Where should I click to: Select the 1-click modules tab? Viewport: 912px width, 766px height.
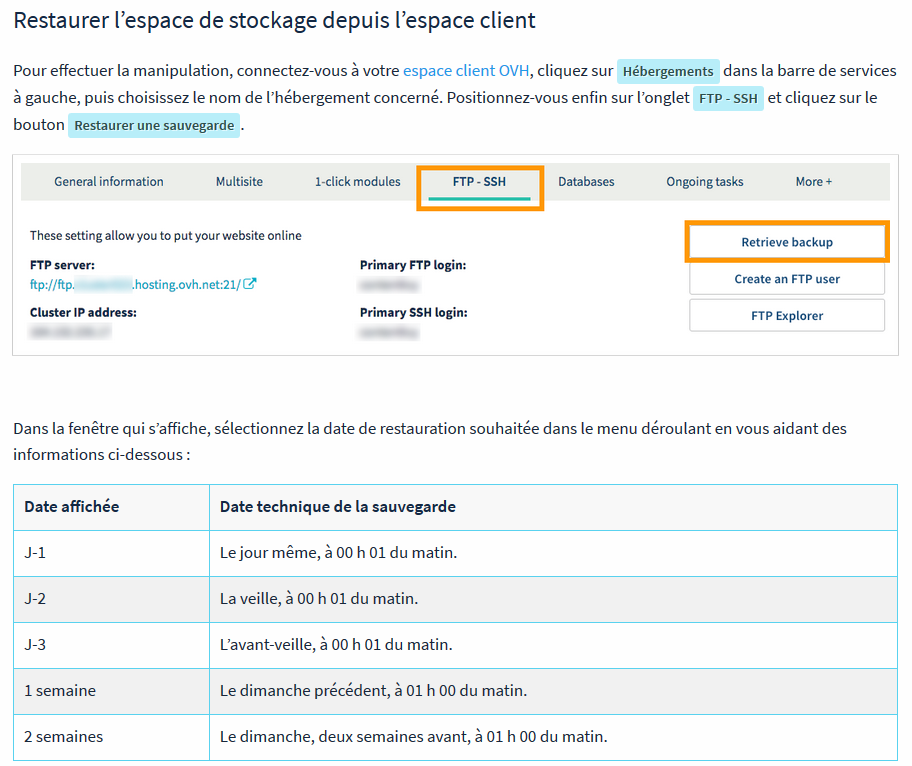(357, 182)
